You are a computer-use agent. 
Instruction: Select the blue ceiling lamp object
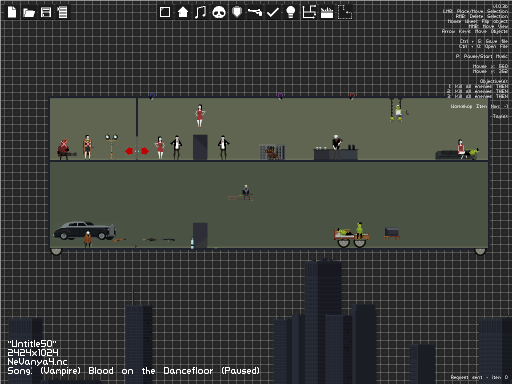(152, 96)
